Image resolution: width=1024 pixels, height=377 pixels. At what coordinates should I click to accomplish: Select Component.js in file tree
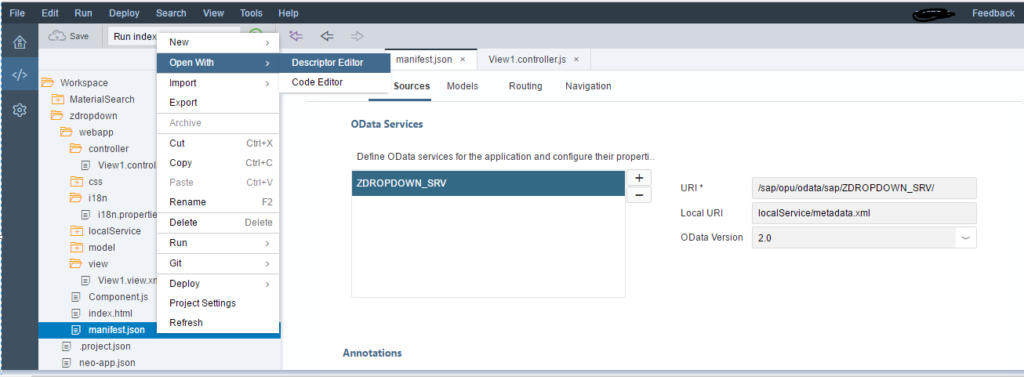click(118, 297)
